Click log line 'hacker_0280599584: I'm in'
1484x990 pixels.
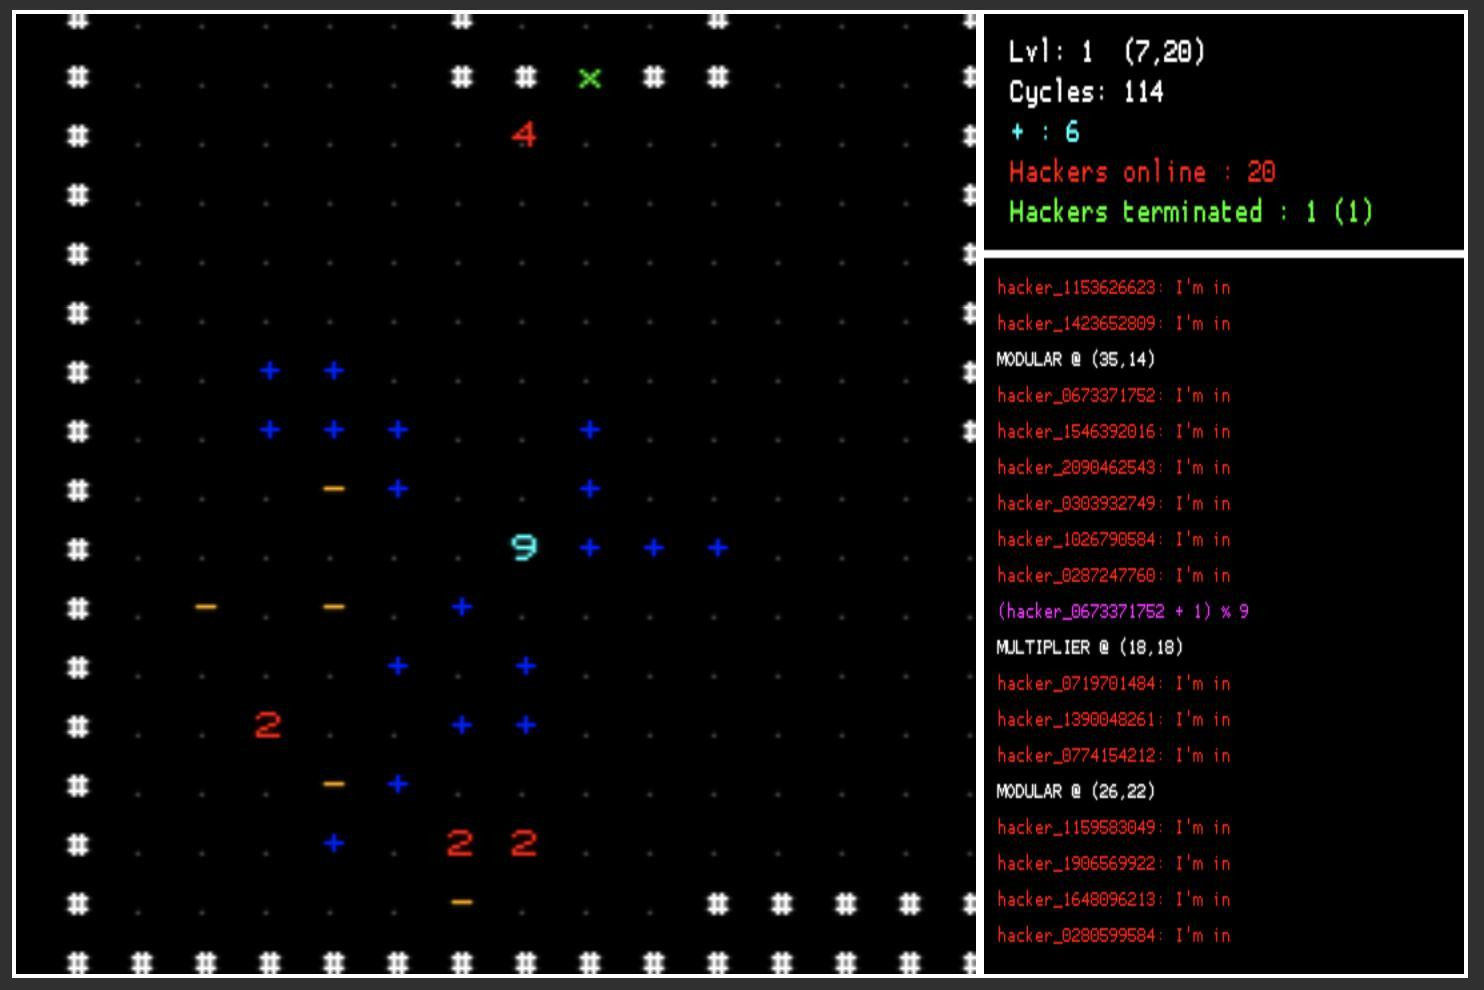(1113, 936)
